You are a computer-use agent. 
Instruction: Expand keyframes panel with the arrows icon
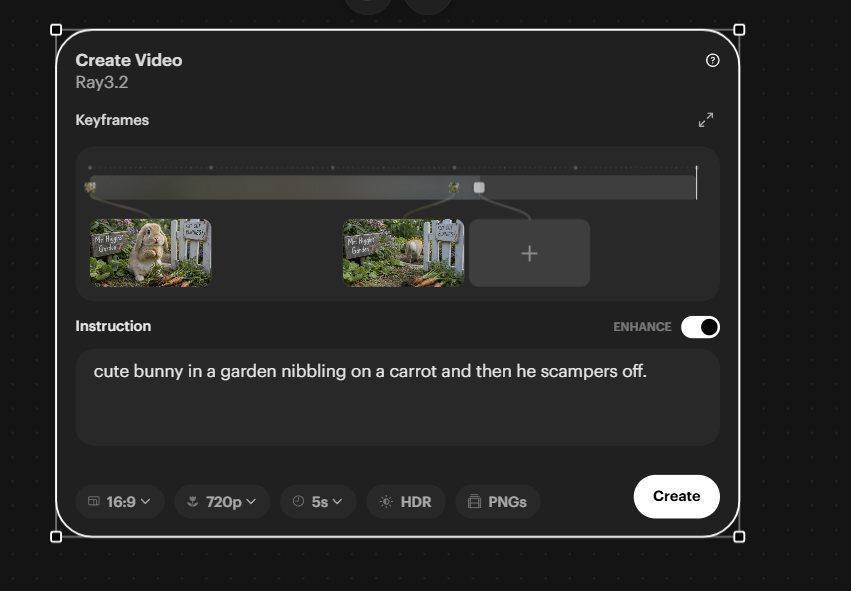click(x=706, y=120)
